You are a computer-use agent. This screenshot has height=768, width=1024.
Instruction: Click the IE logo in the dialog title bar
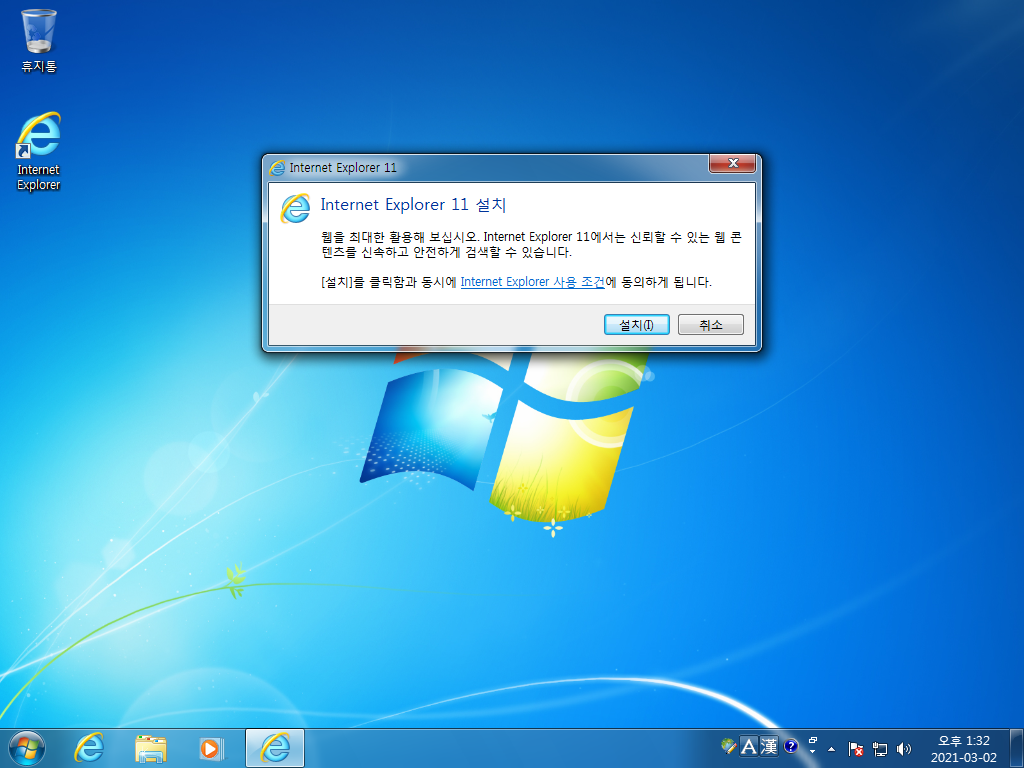pyautogui.click(x=278, y=168)
